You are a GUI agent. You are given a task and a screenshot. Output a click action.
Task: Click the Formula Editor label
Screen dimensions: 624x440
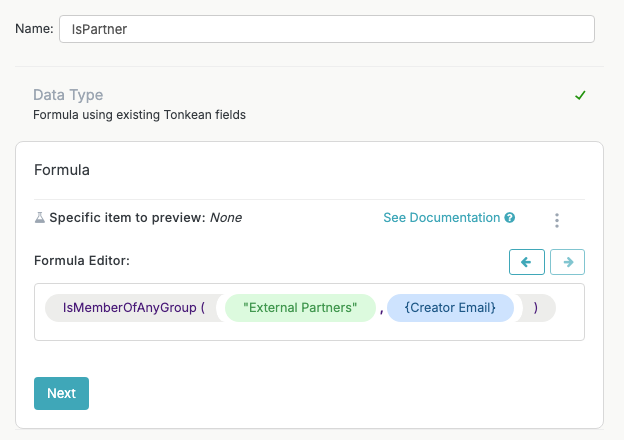coord(83,261)
